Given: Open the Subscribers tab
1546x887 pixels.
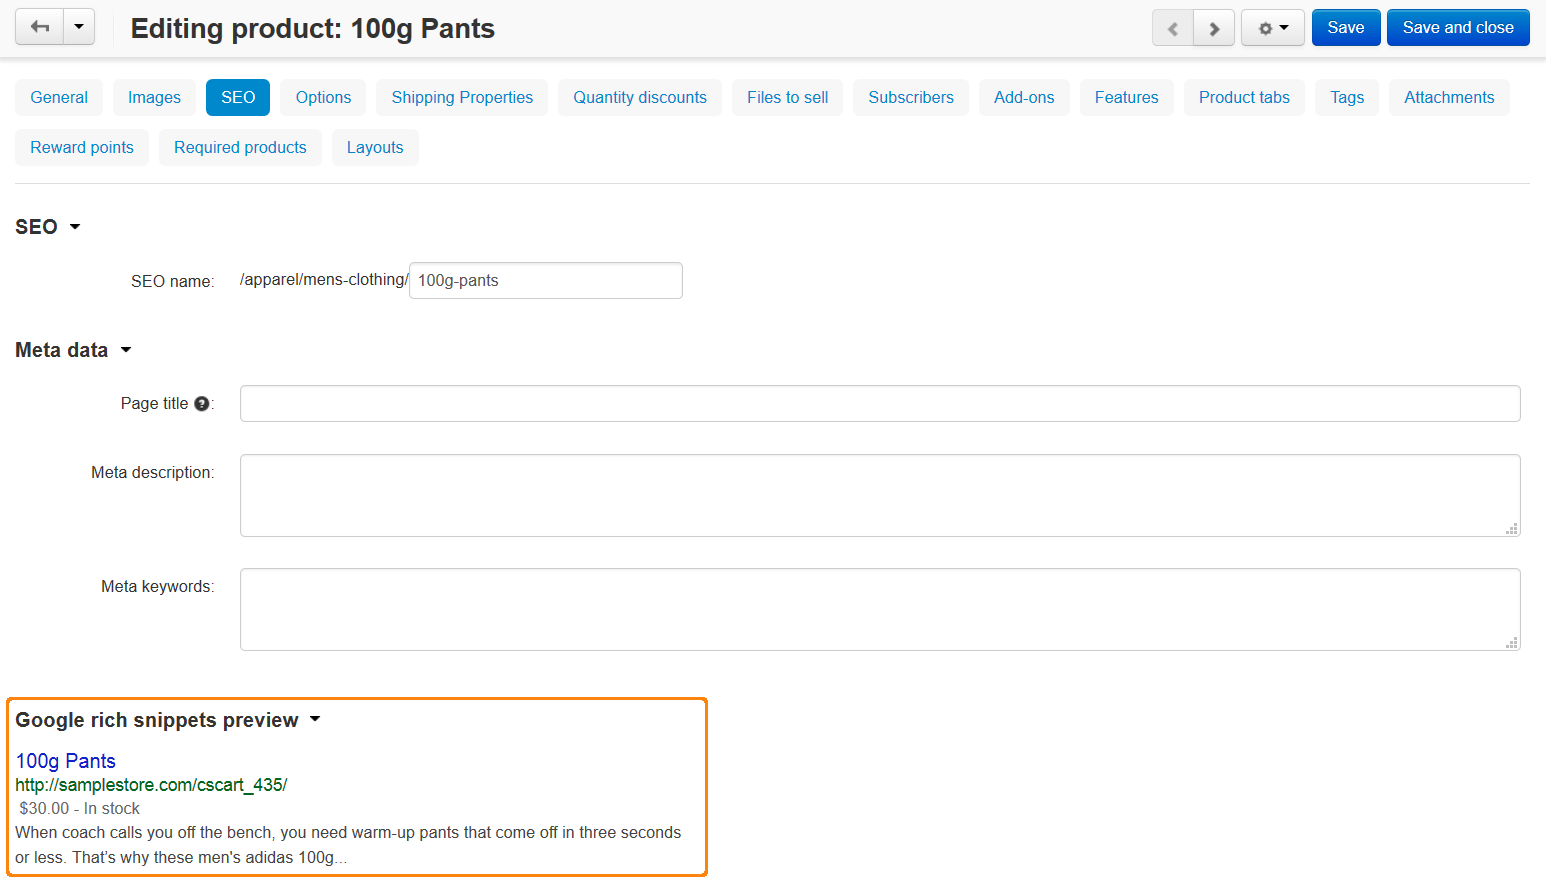Looking at the screenshot, I should (x=911, y=97).
